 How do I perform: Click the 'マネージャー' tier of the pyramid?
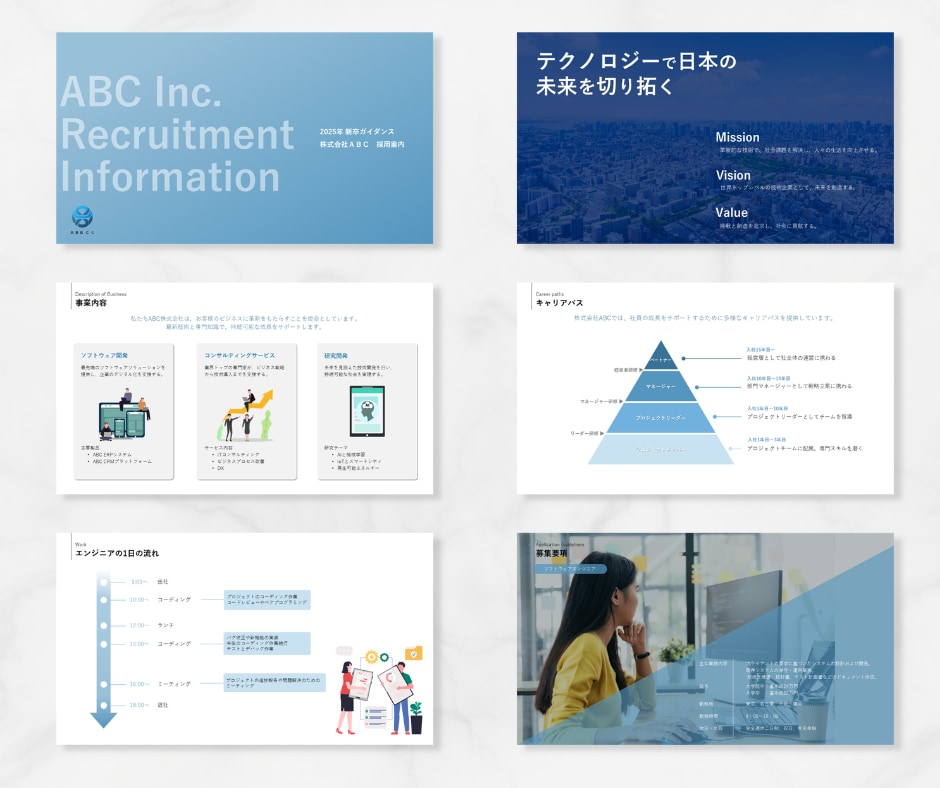coord(661,387)
